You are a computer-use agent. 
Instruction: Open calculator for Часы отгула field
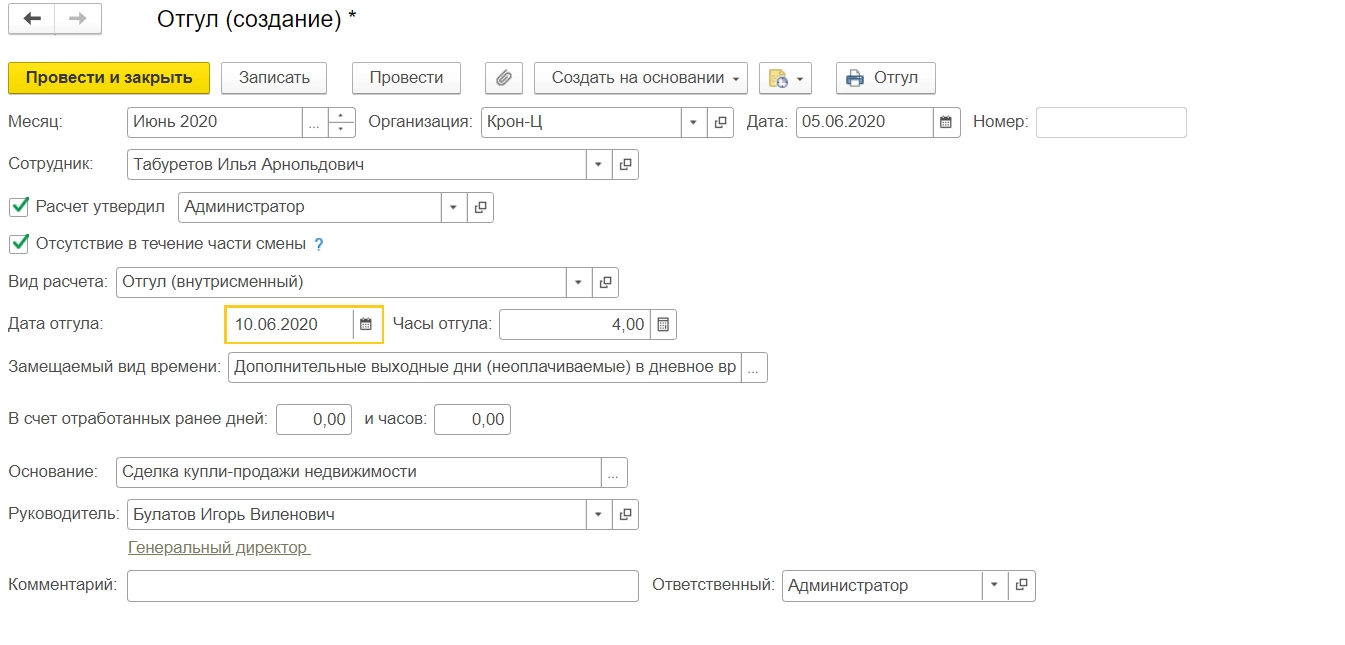pyautogui.click(x=663, y=324)
